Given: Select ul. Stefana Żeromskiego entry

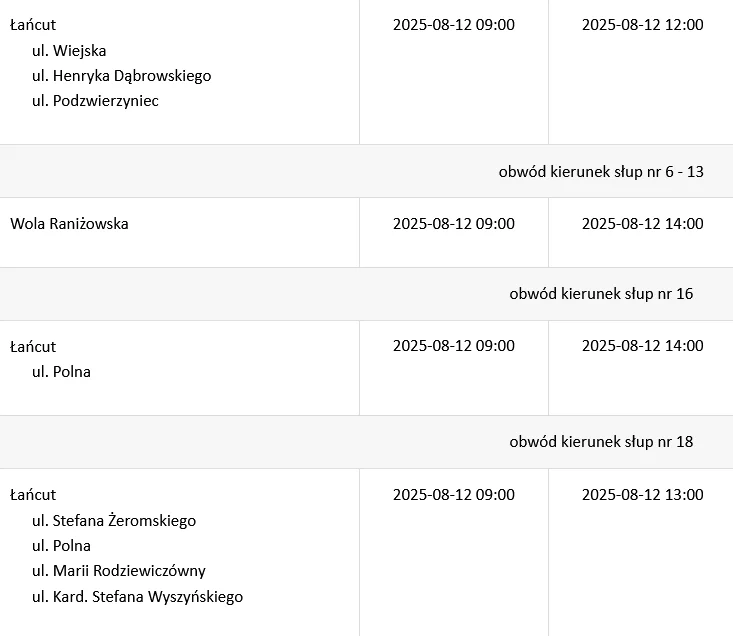Looking at the screenshot, I should pos(114,521).
